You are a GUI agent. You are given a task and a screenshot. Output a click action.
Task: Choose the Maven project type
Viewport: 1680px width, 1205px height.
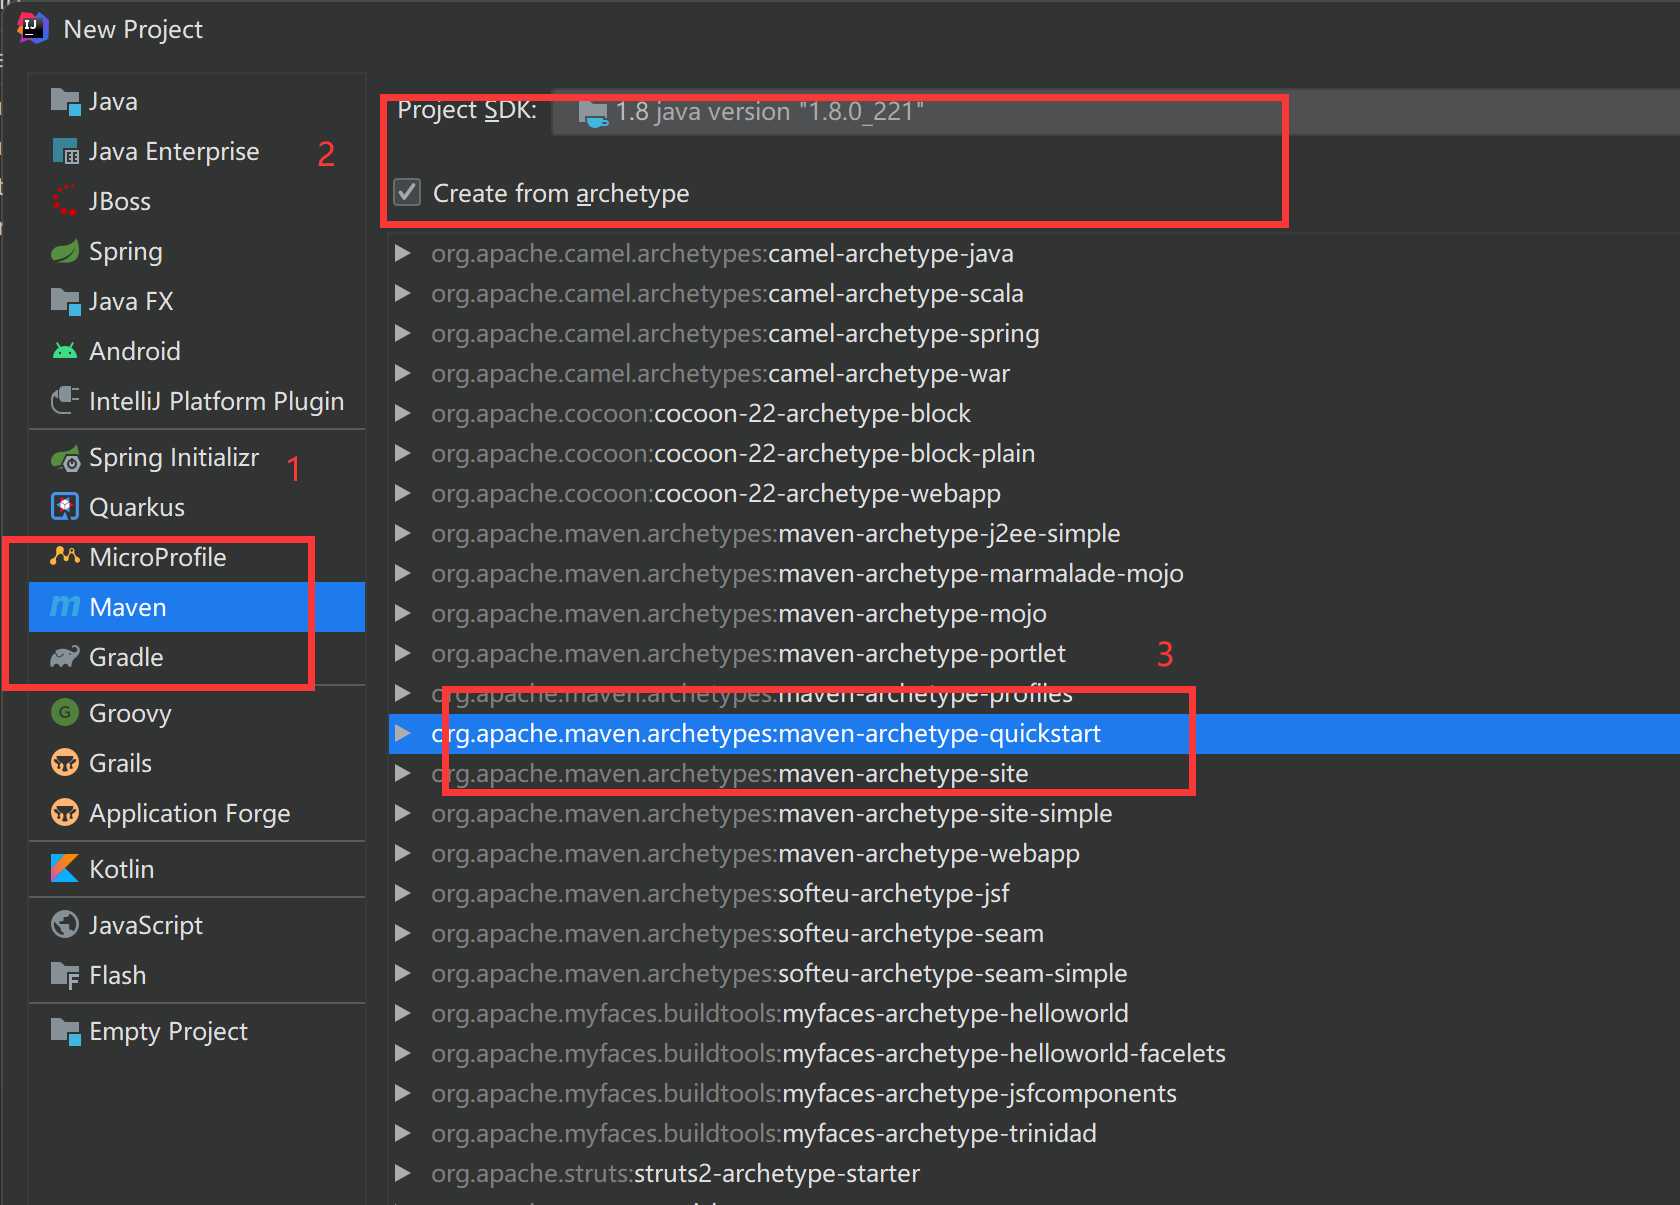tap(197, 607)
